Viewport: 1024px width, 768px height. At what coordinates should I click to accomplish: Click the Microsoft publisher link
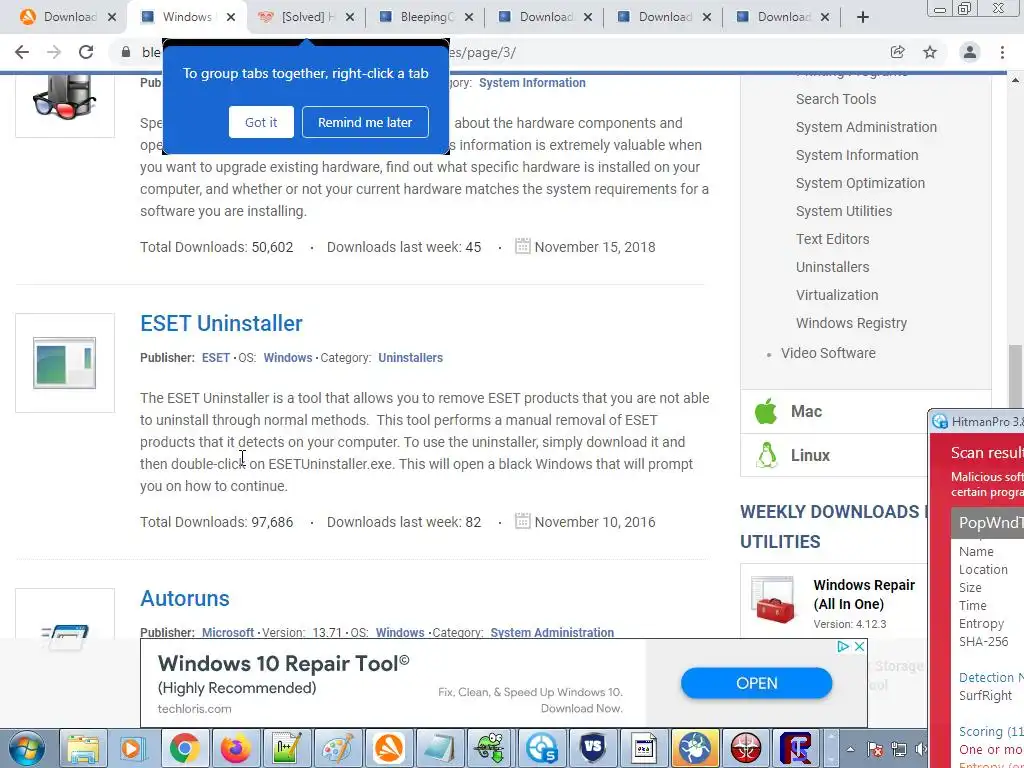click(x=228, y=632)
